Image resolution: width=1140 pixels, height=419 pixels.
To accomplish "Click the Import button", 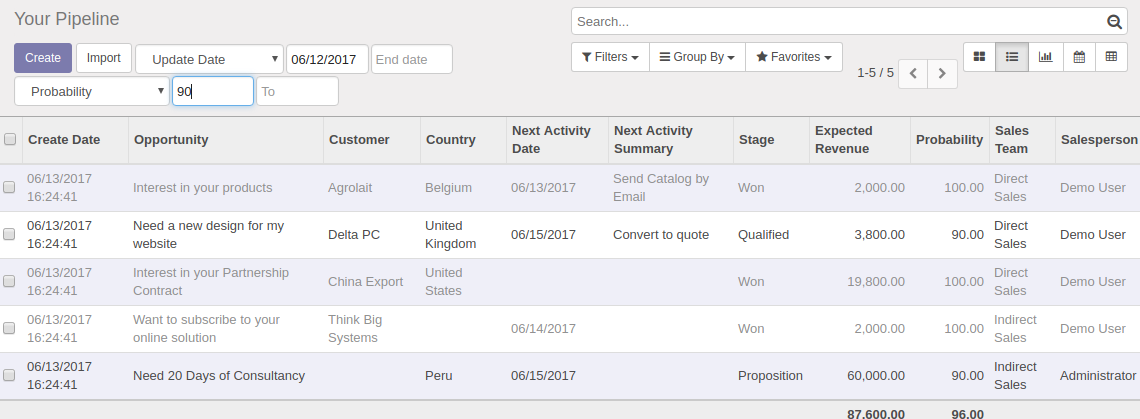I will click(x=103, y=58).
